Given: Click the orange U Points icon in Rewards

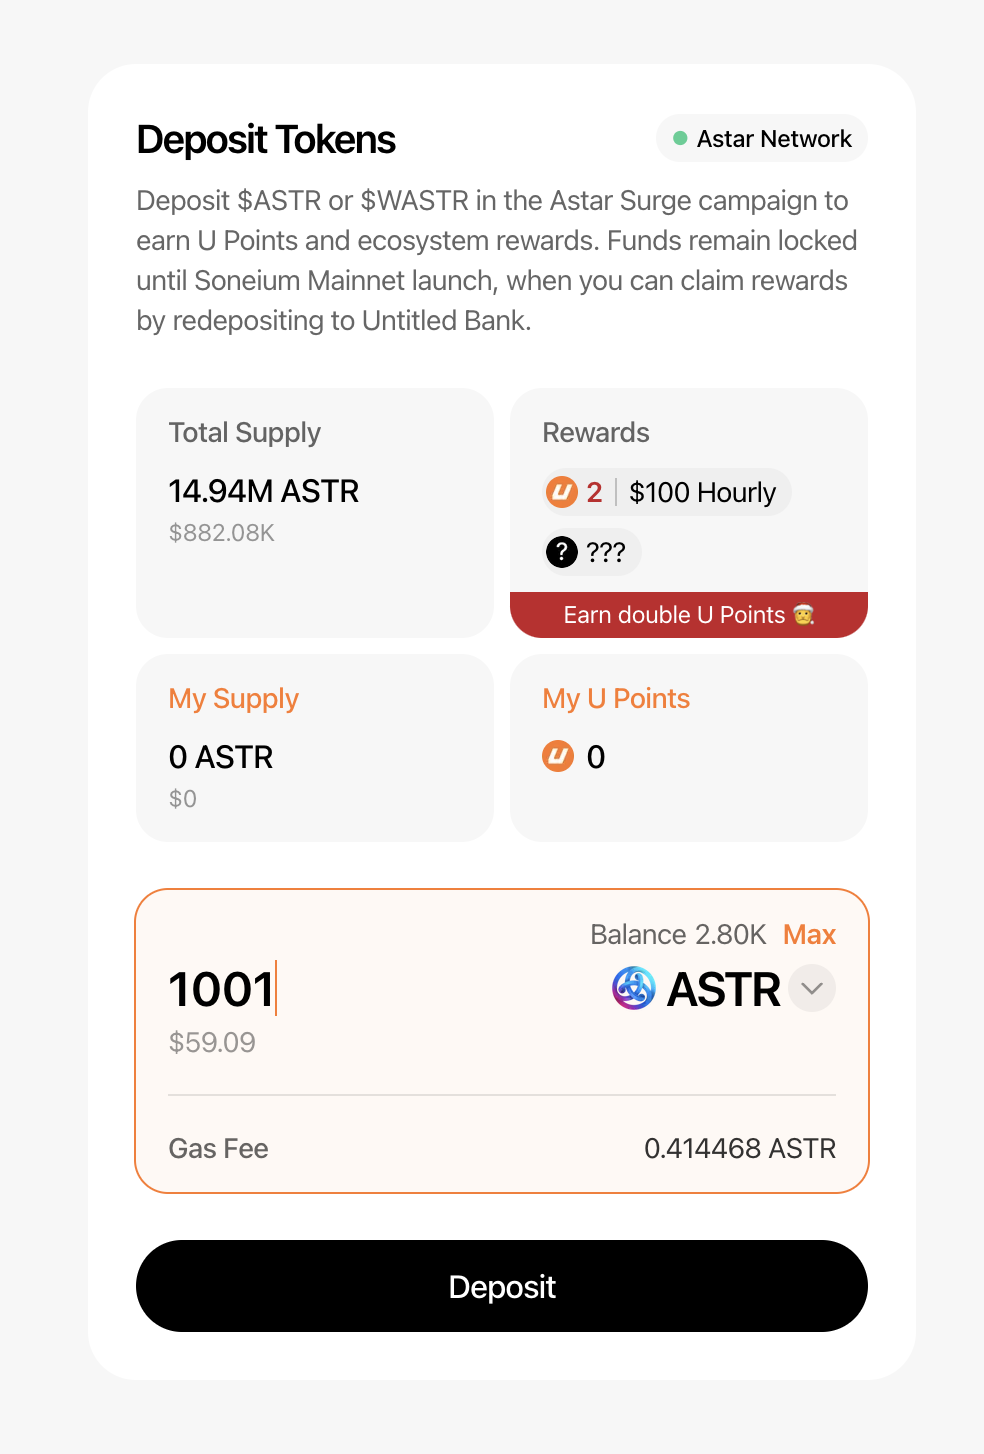Looking at the screenshot, I should [562, 492].
